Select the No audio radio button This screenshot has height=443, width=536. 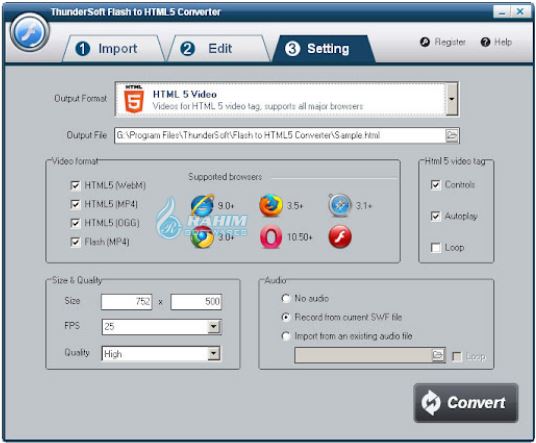point(285,298)
